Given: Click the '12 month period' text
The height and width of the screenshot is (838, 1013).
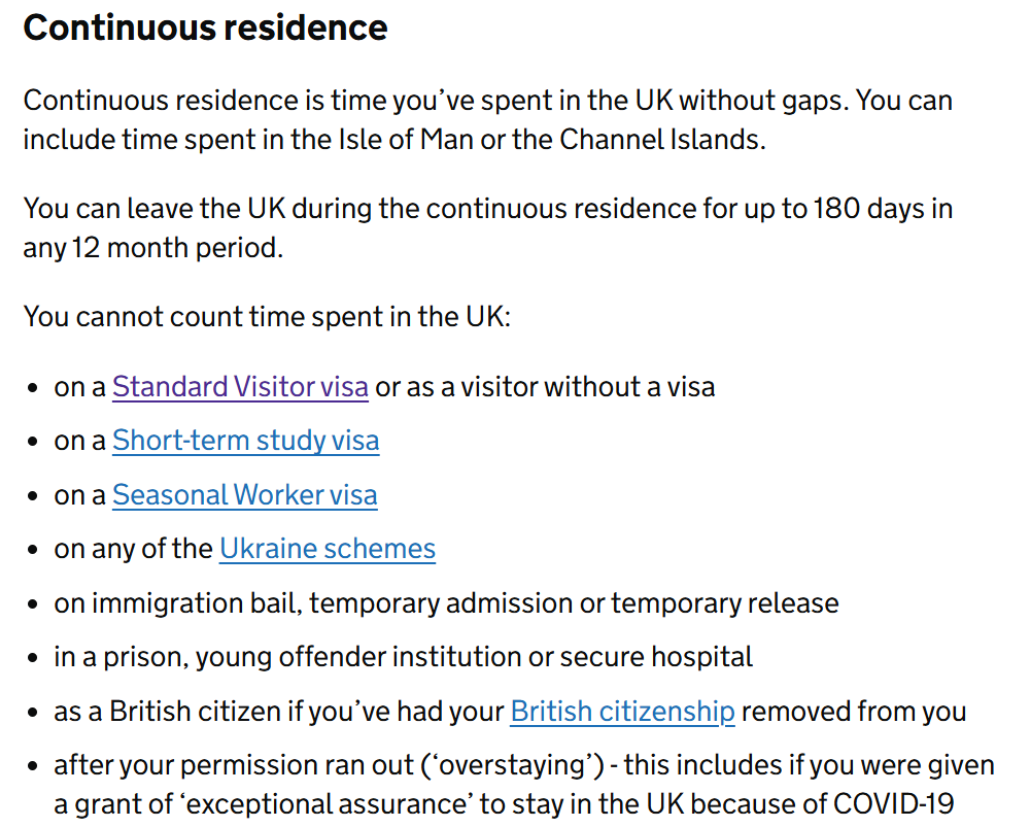Looking at the screenshot, I should click(x=176, y=247).
